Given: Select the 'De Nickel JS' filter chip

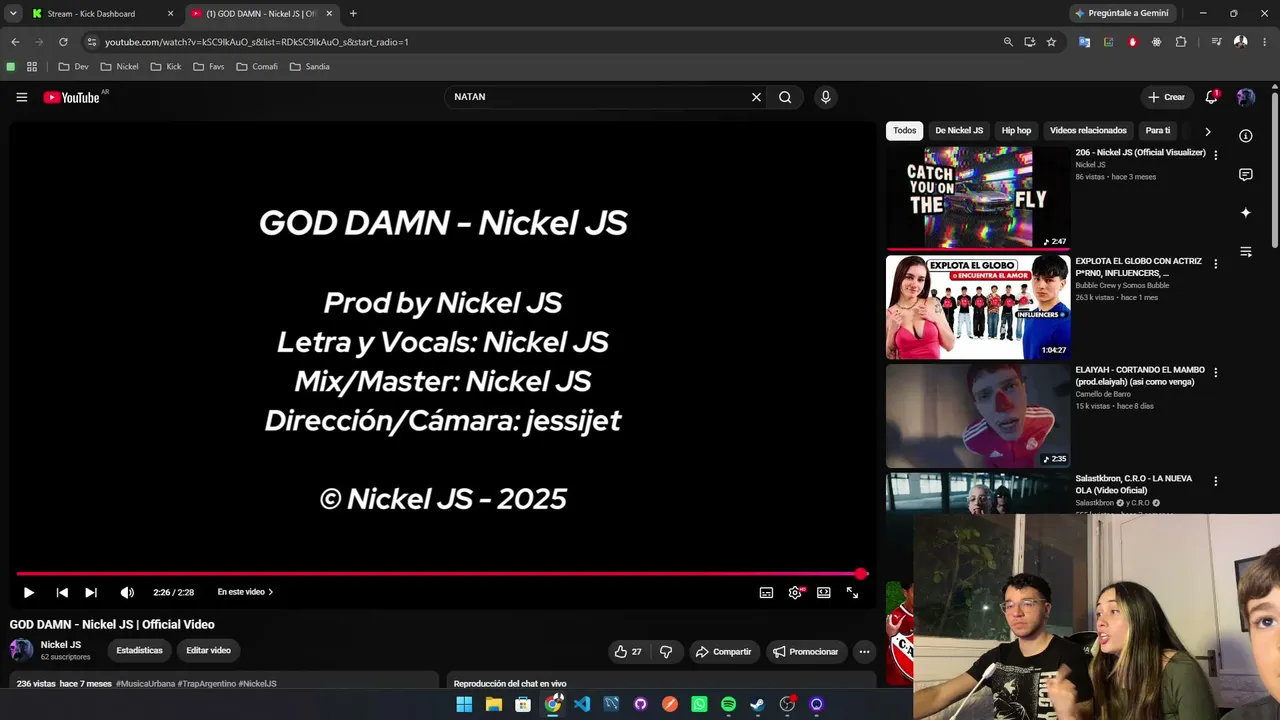Looking at the screenshot, I should pos(959,130).
